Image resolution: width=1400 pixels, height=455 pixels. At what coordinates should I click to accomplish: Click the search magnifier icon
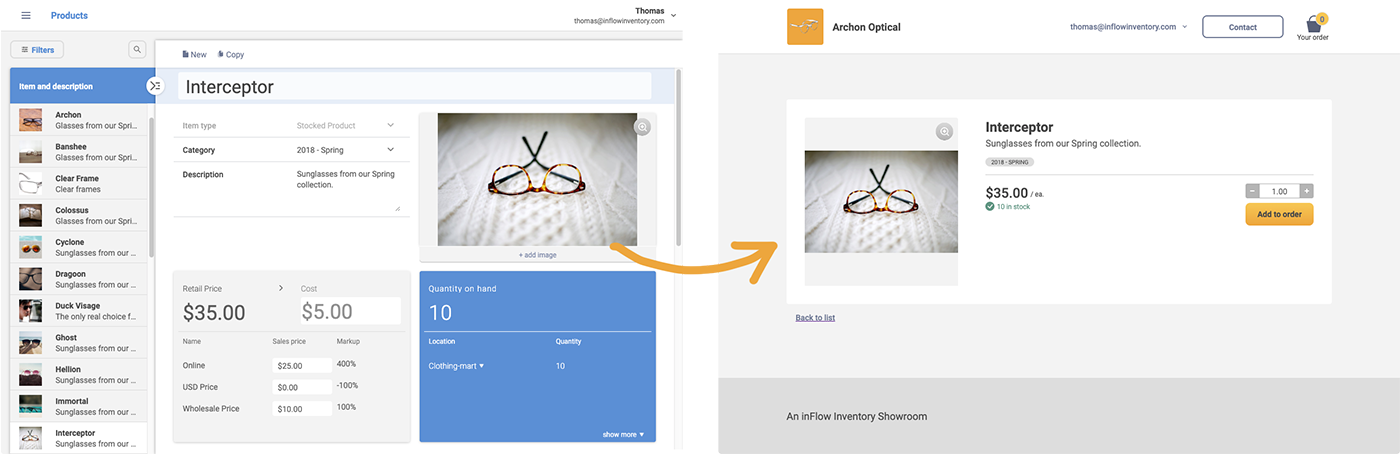click(137, 49)
